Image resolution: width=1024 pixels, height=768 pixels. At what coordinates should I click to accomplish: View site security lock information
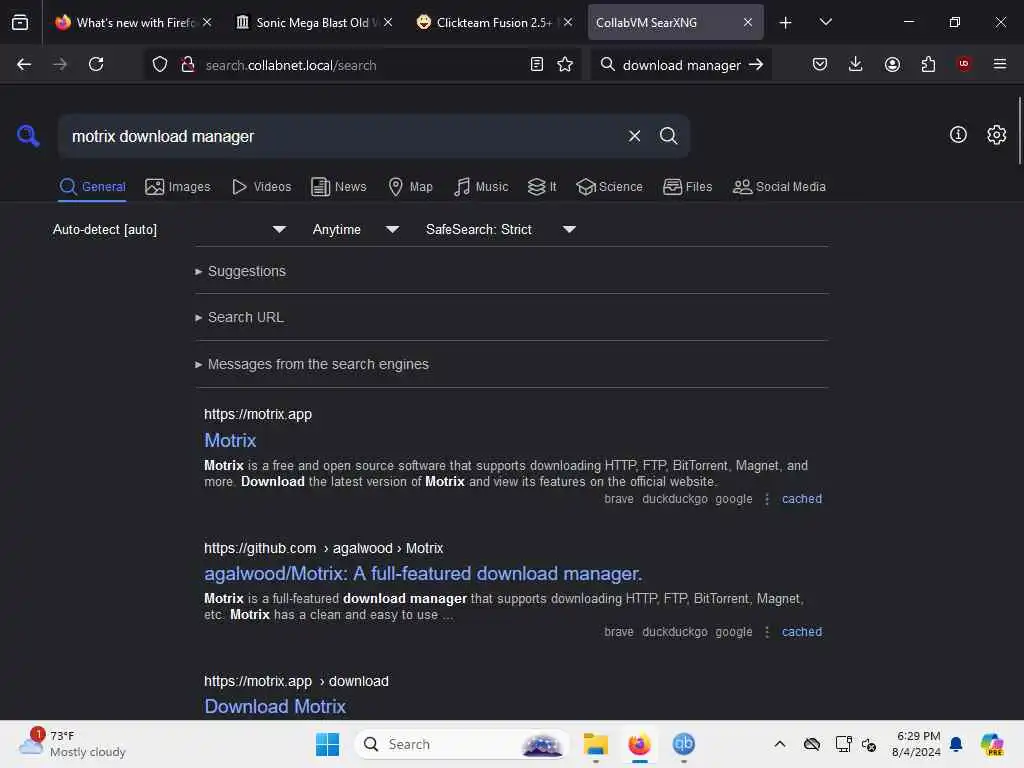tap(188, 64)
